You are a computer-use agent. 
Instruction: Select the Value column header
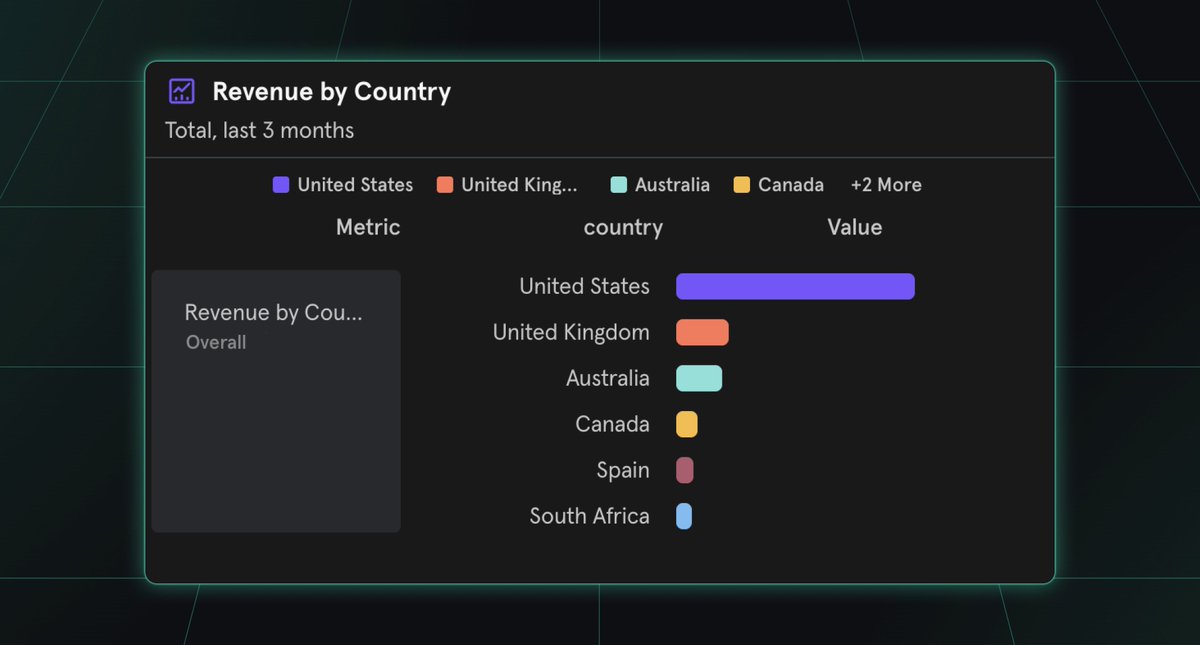pyautogui.click(x=855, y=227)
